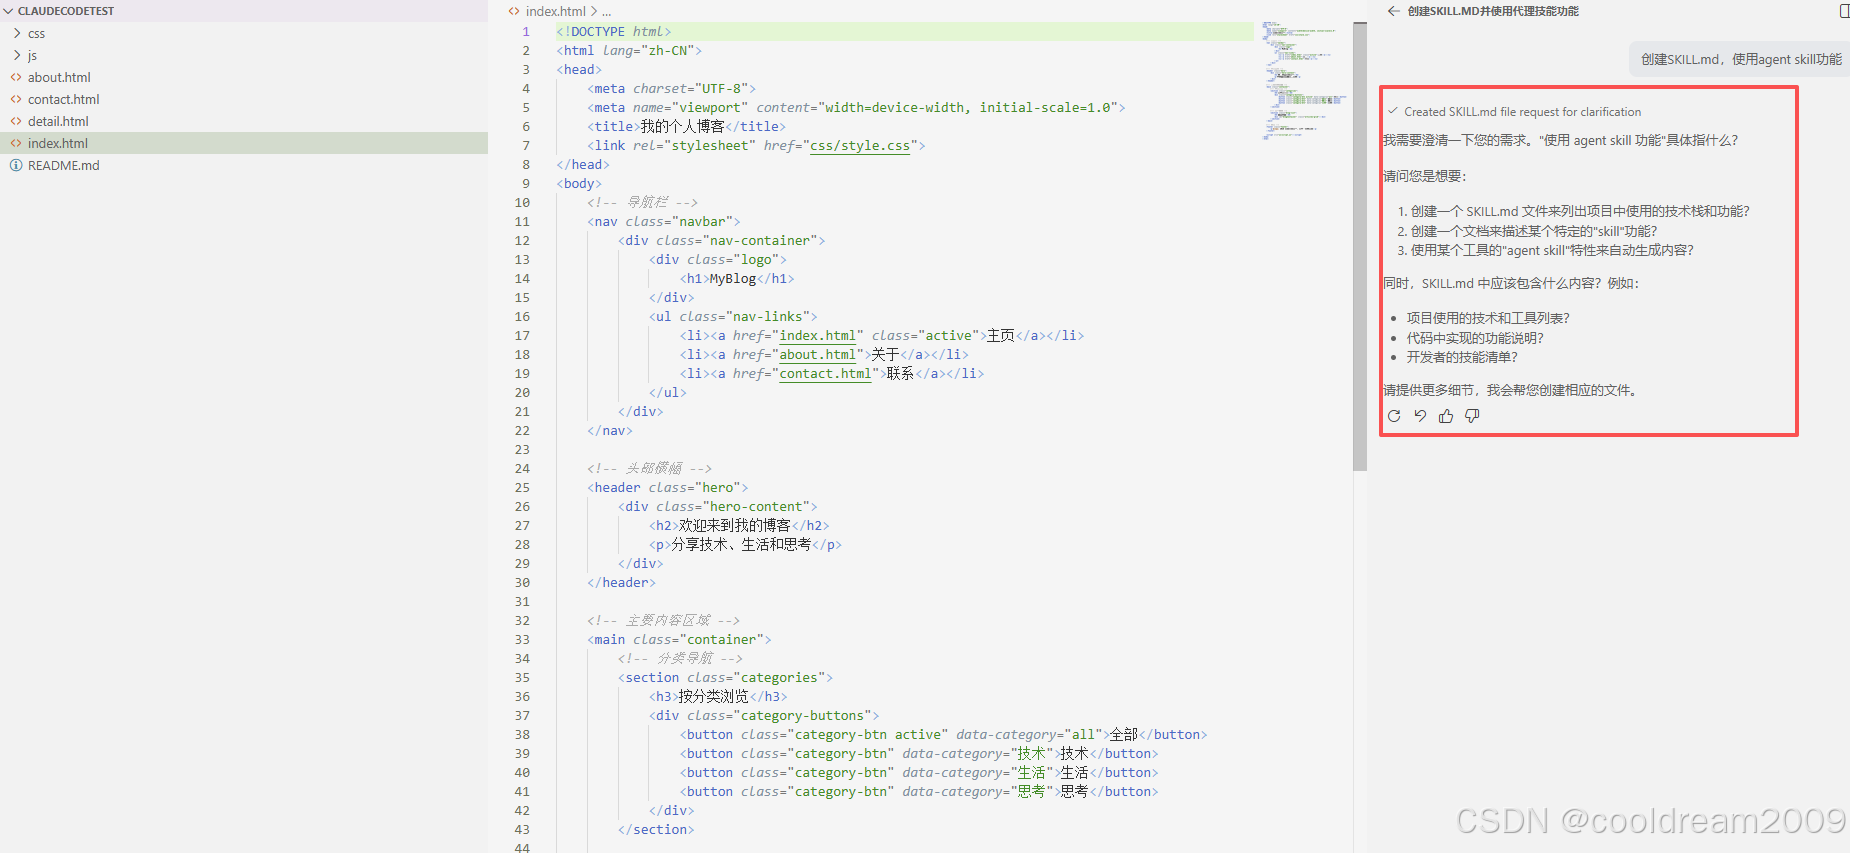Follow the css/style.css link on line 7
1850x853 pixels.
tap(860, 146)
